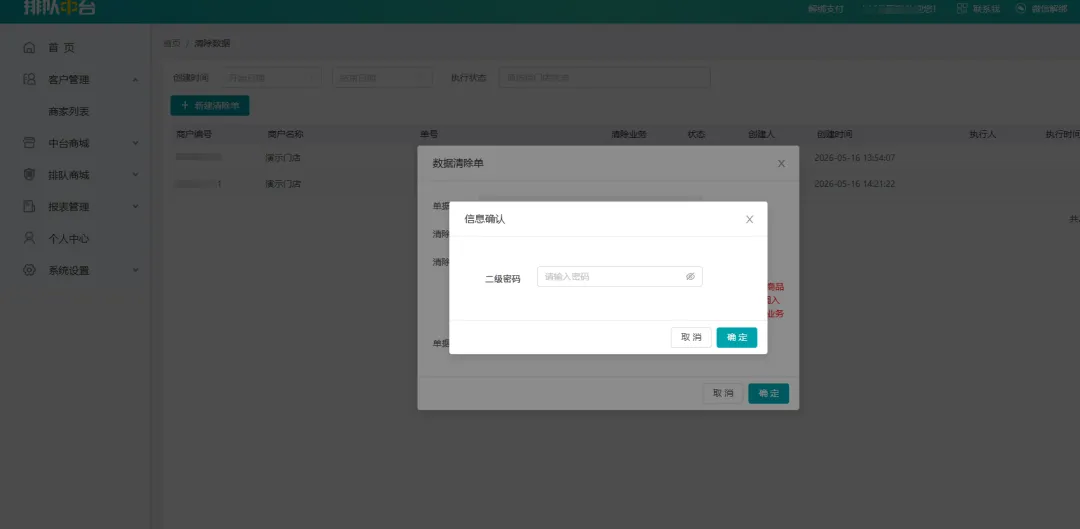The image size is (1080, 529).
Task: Click the 二级密码 password input field
Action: click(x=619, y=276)
